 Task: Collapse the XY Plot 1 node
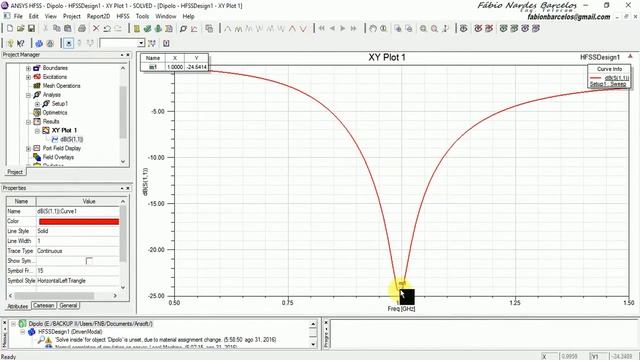(x=37, y=131)
